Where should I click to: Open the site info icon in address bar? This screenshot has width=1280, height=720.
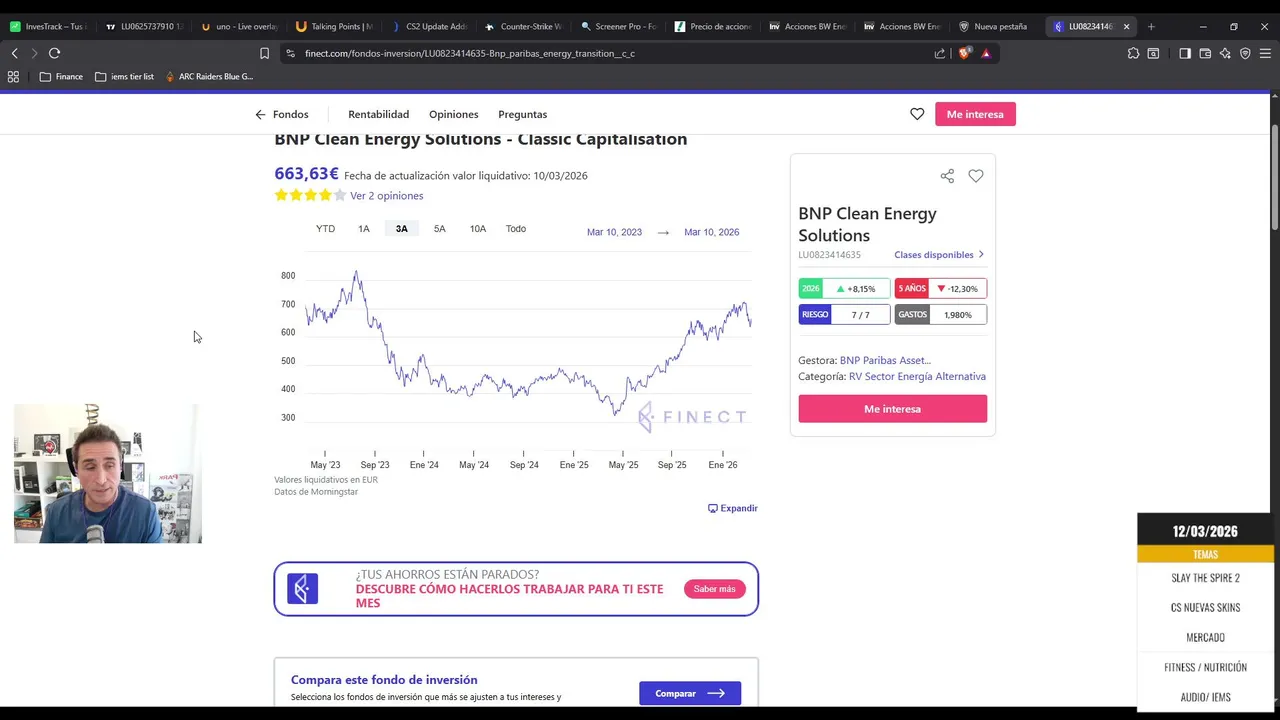pyautogui.click(x=290, y=53)
